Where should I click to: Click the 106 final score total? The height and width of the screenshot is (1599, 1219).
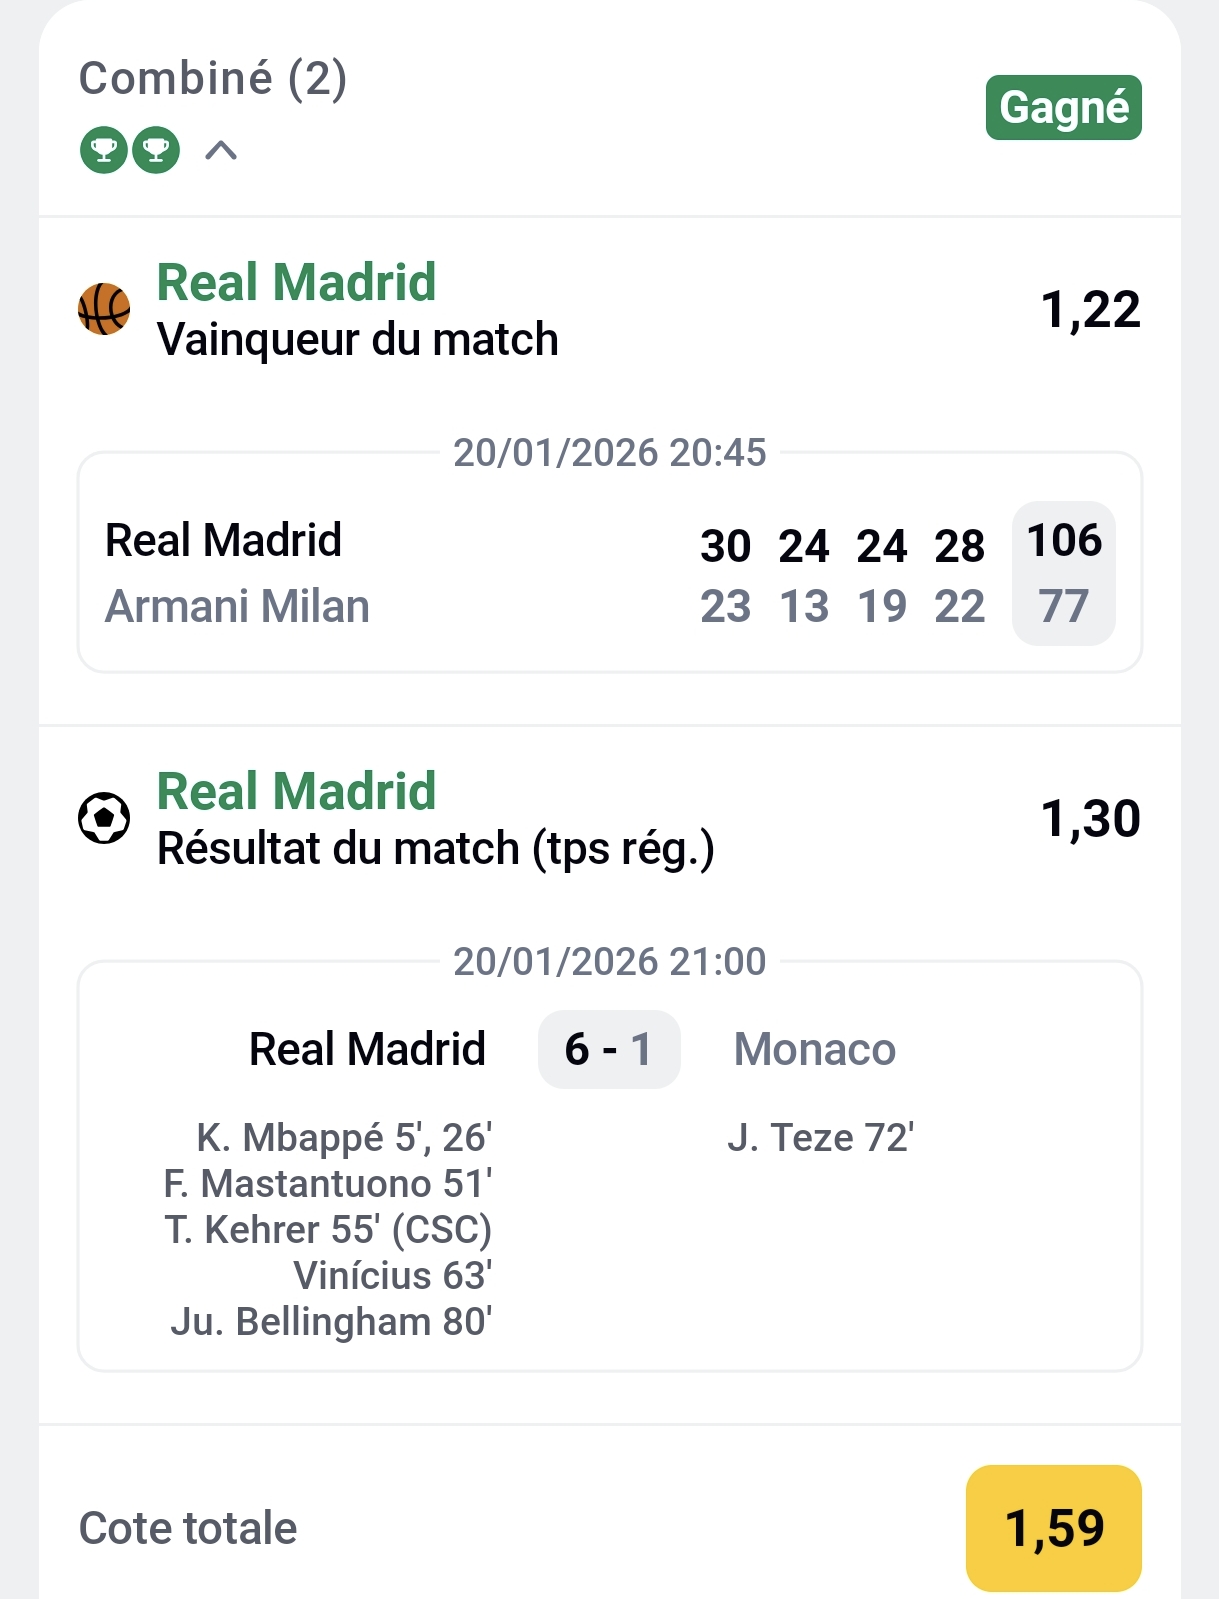pyautogui.click(x=1064, y=541)
